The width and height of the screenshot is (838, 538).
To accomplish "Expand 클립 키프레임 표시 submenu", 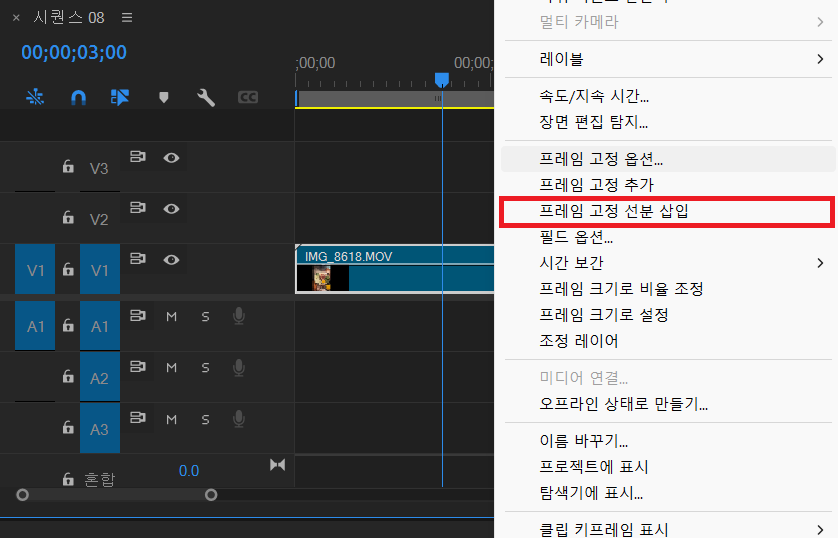I will click(668, 529).
